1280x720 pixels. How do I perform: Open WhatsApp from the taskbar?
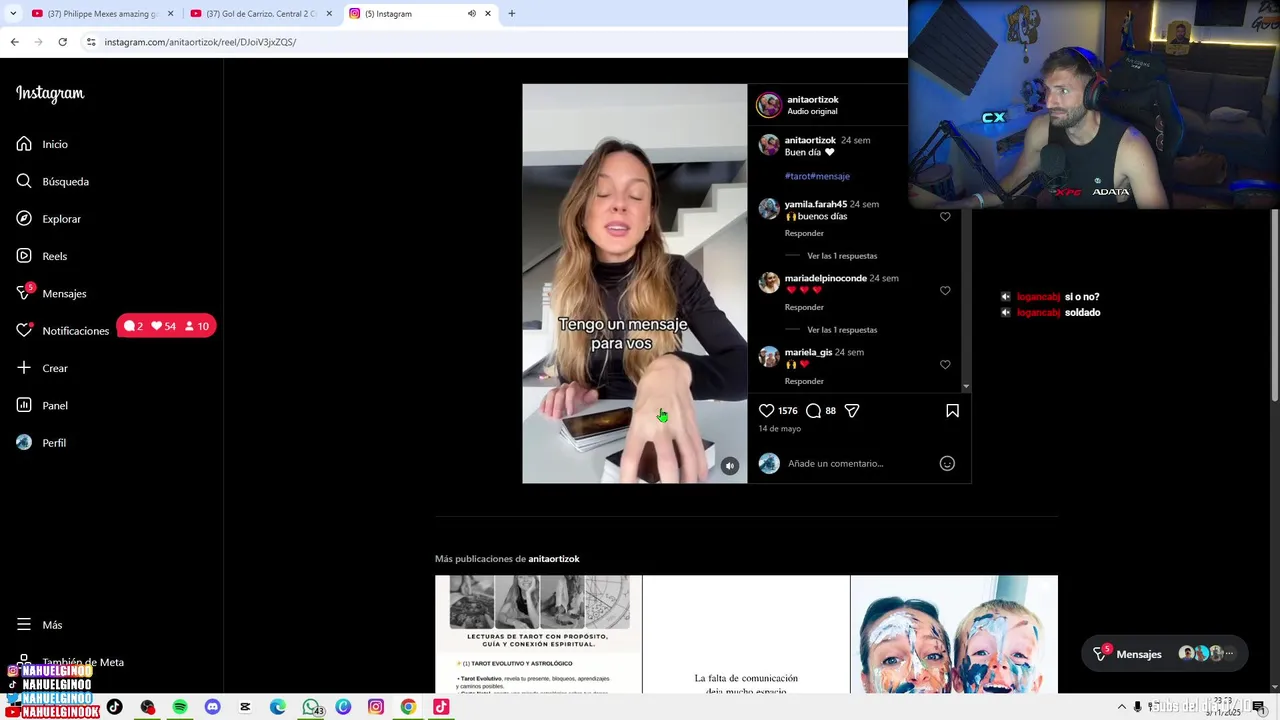coord(311,707)
